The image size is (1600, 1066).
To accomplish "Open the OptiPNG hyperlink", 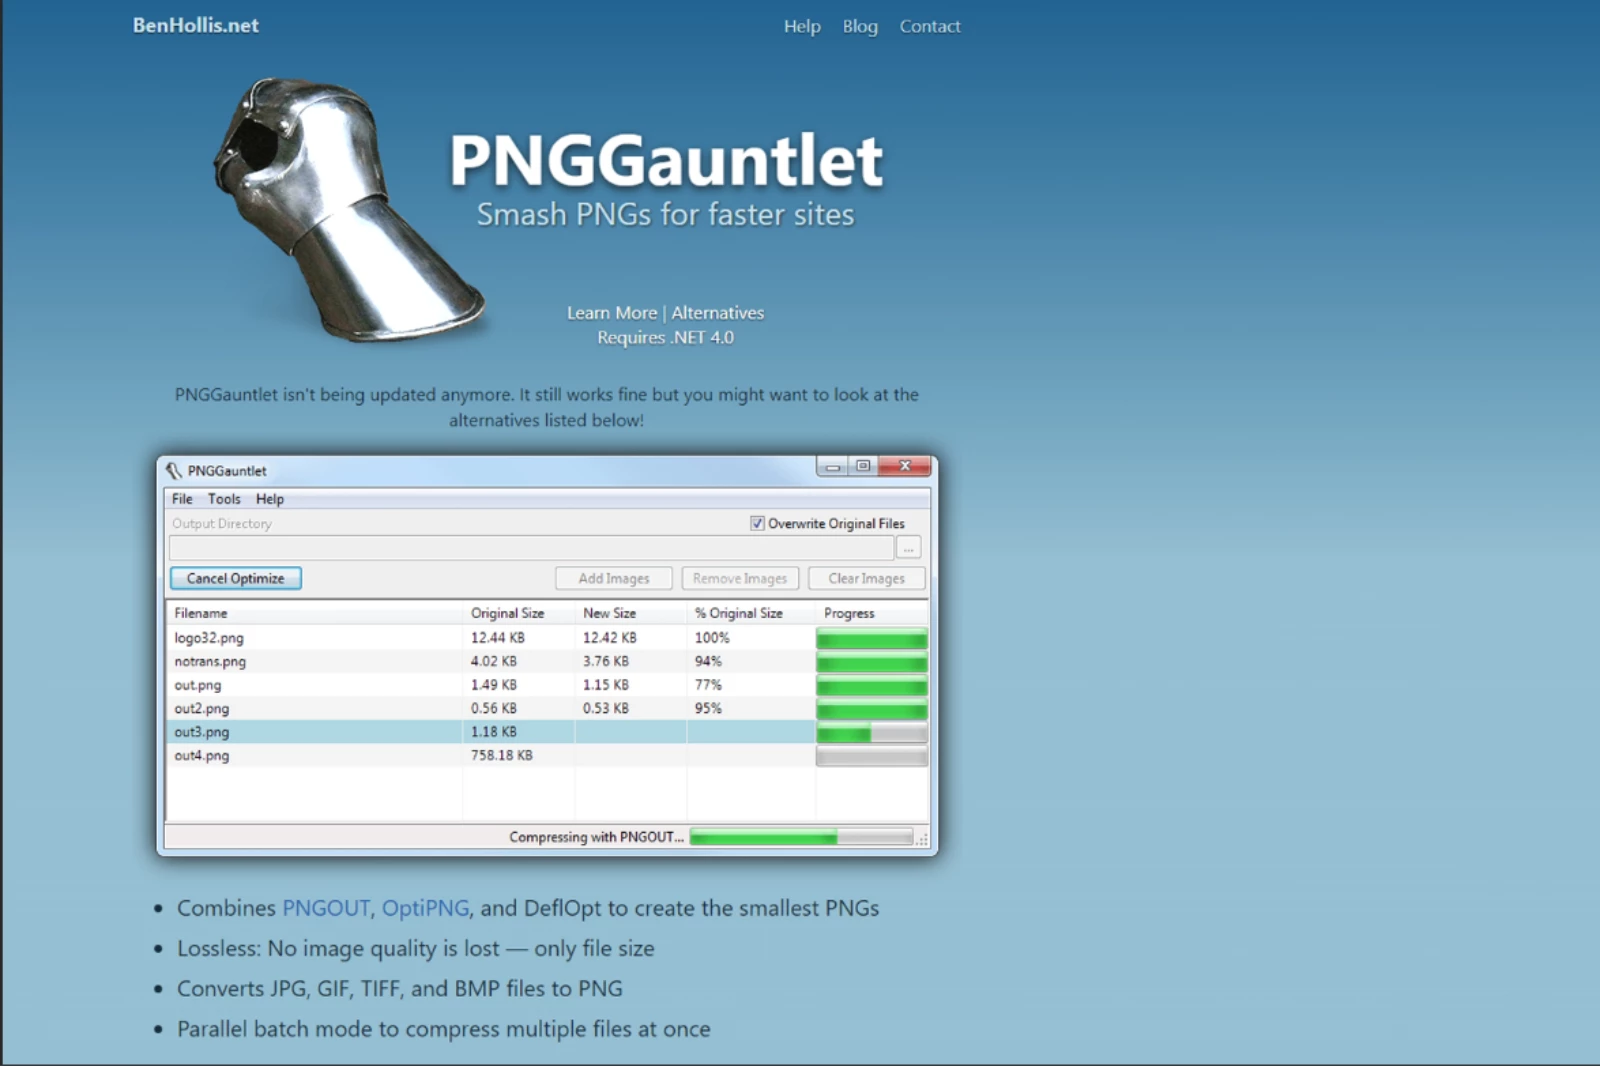I will click(425, 908).
